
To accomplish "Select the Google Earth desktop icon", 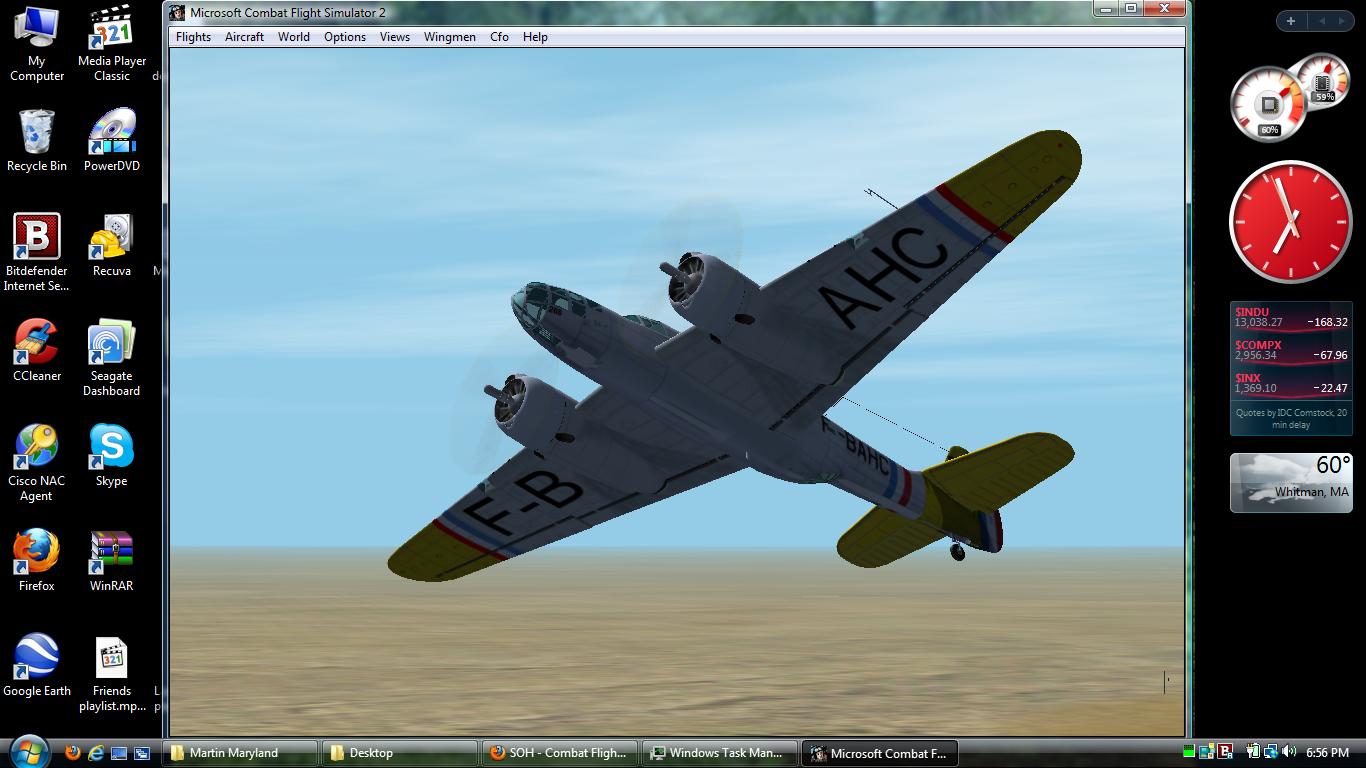I will (37, 665).
